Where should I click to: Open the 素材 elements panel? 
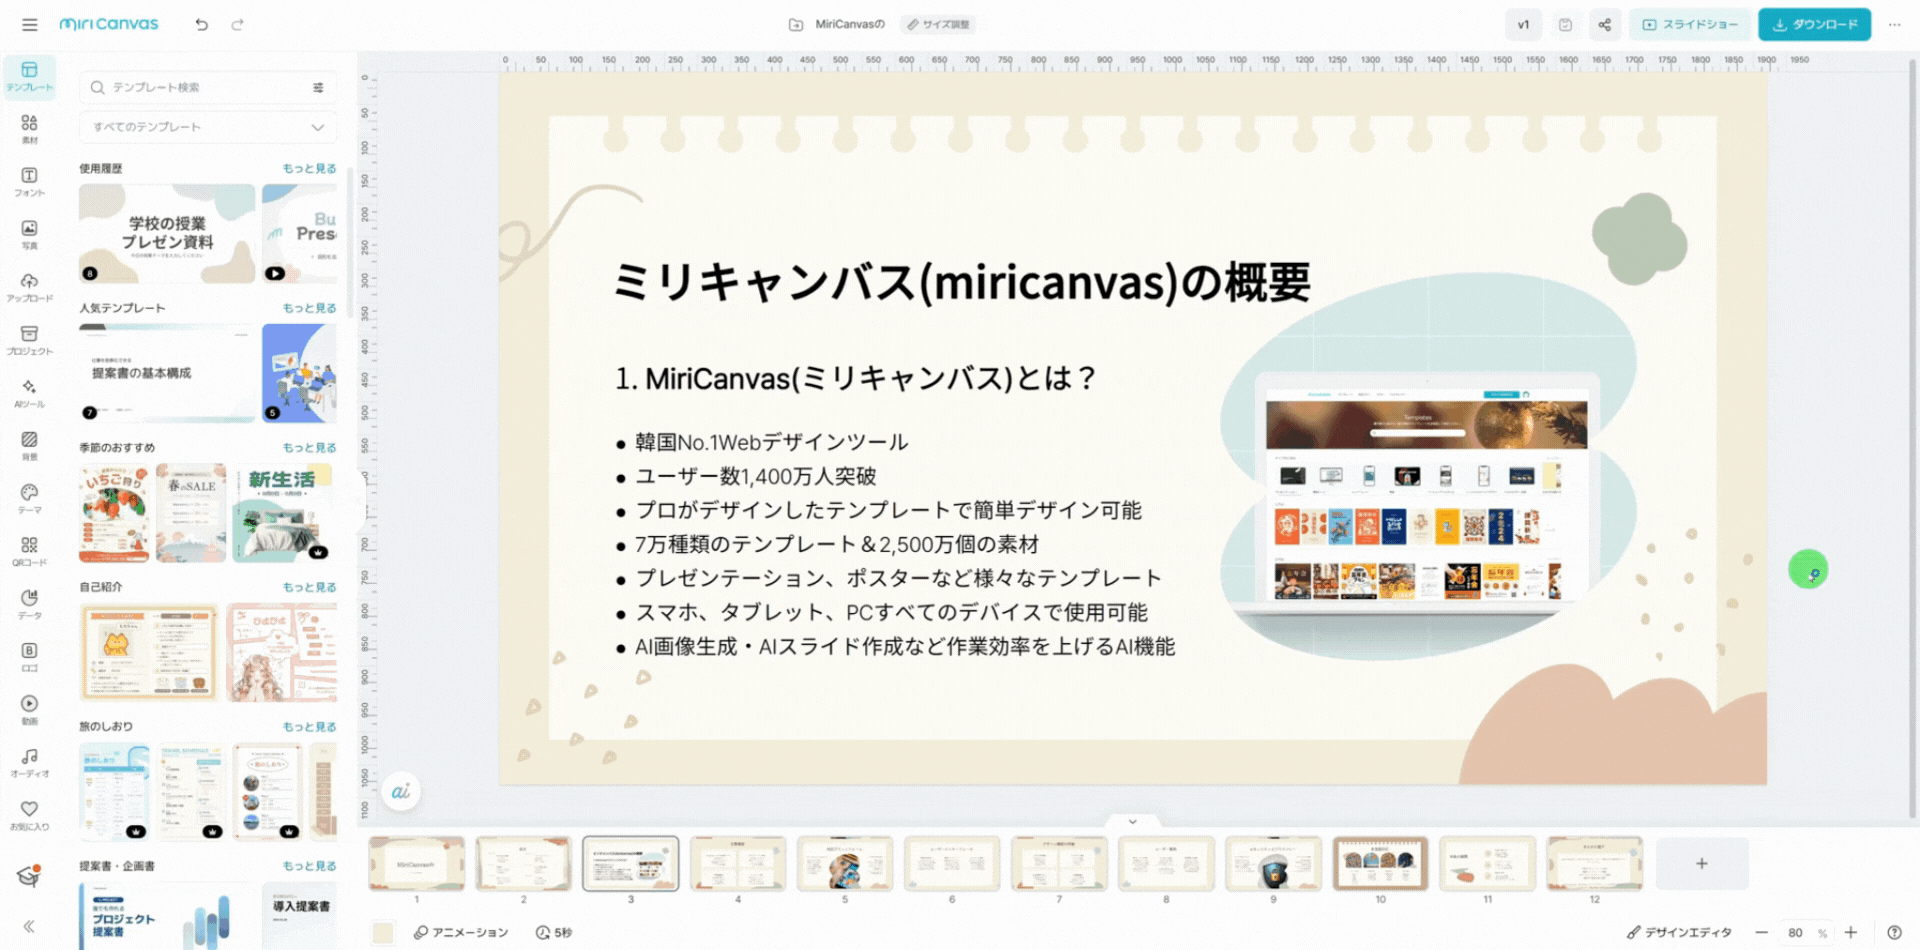29,129
